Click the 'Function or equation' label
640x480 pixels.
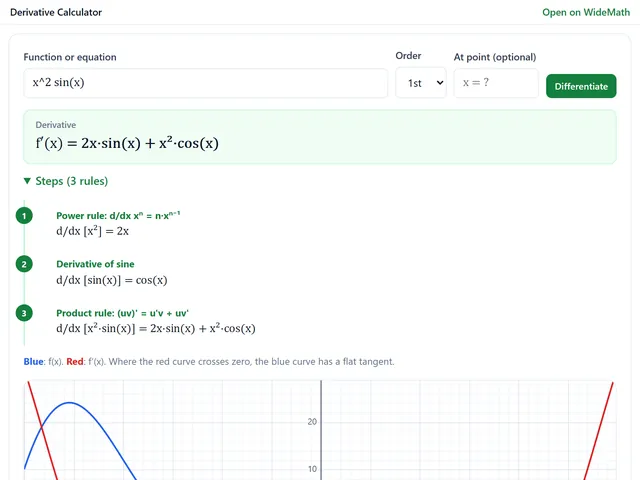pyautogui.click(x=70, y=57)
